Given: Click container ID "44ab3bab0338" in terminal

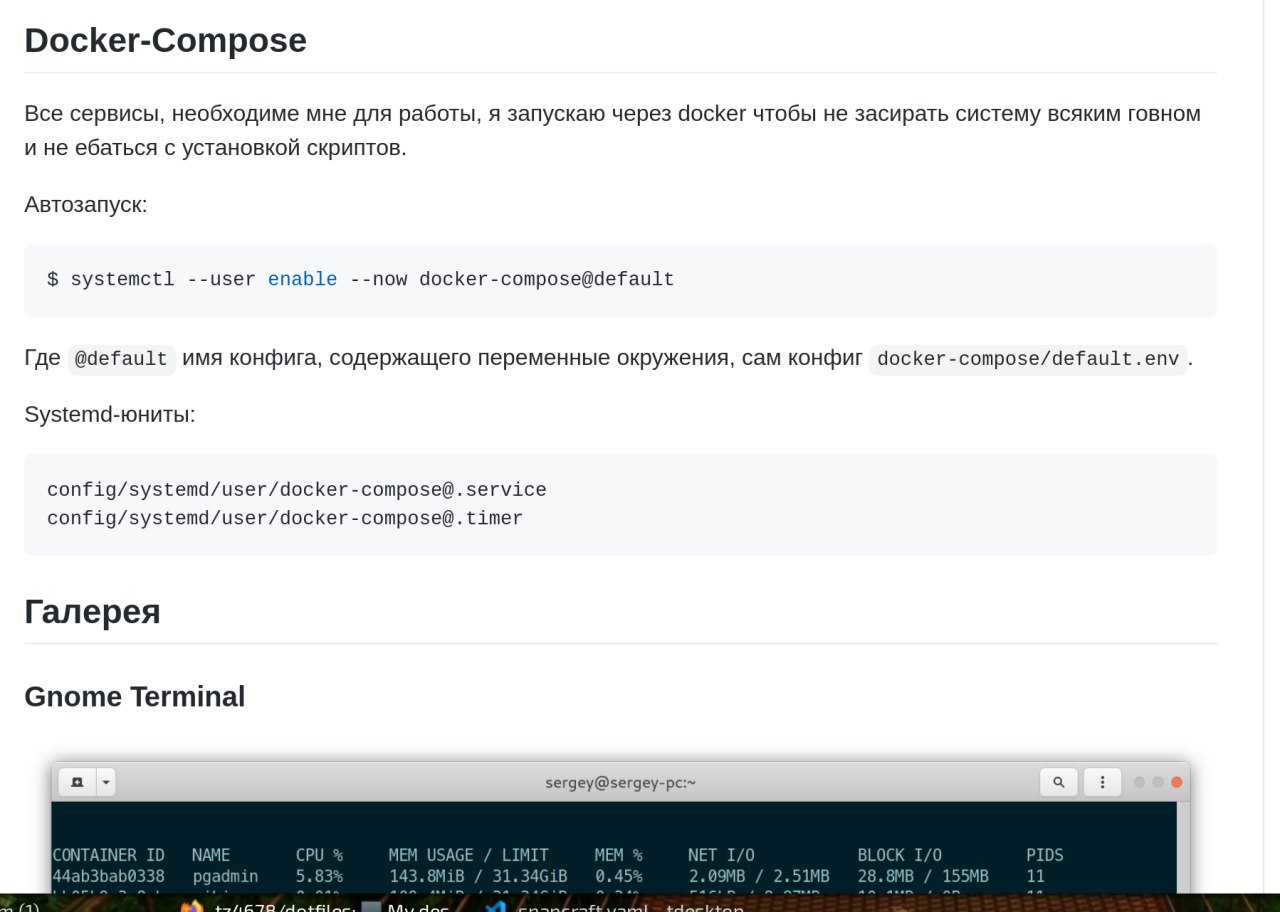Looking at the screenshot, I should pyautogui.click(x=108, y=876).
